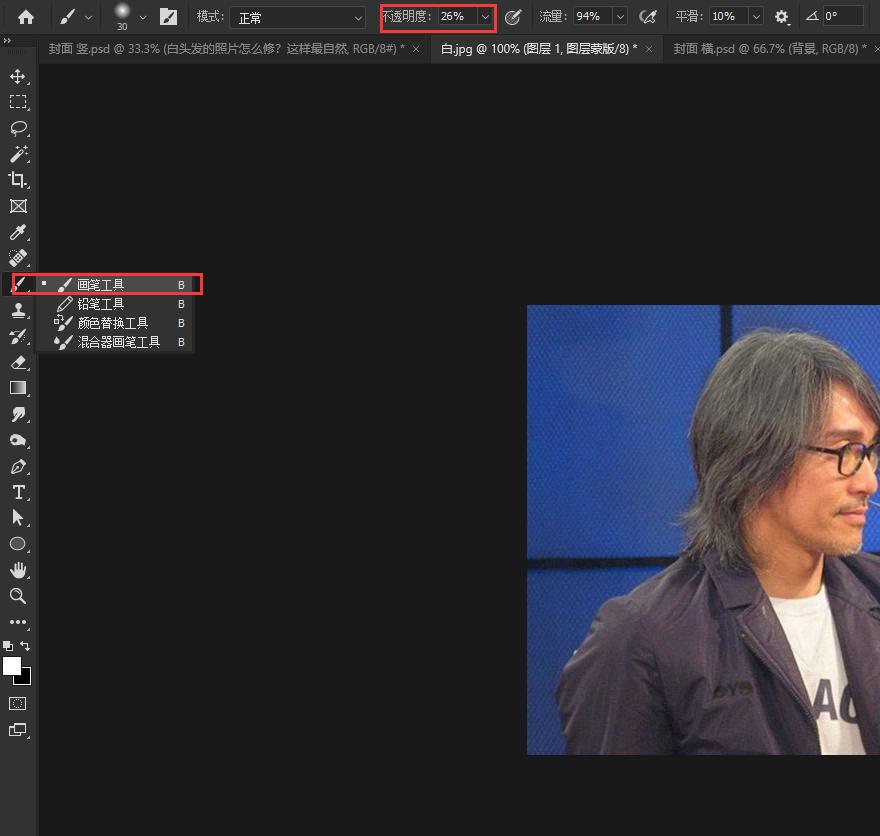Image resolution: width=880 pixels, height=836 pixels.
Task: Choose 铅笔工具 from the flyout menu
Action: pyautogui.click(x=101, y=304)
